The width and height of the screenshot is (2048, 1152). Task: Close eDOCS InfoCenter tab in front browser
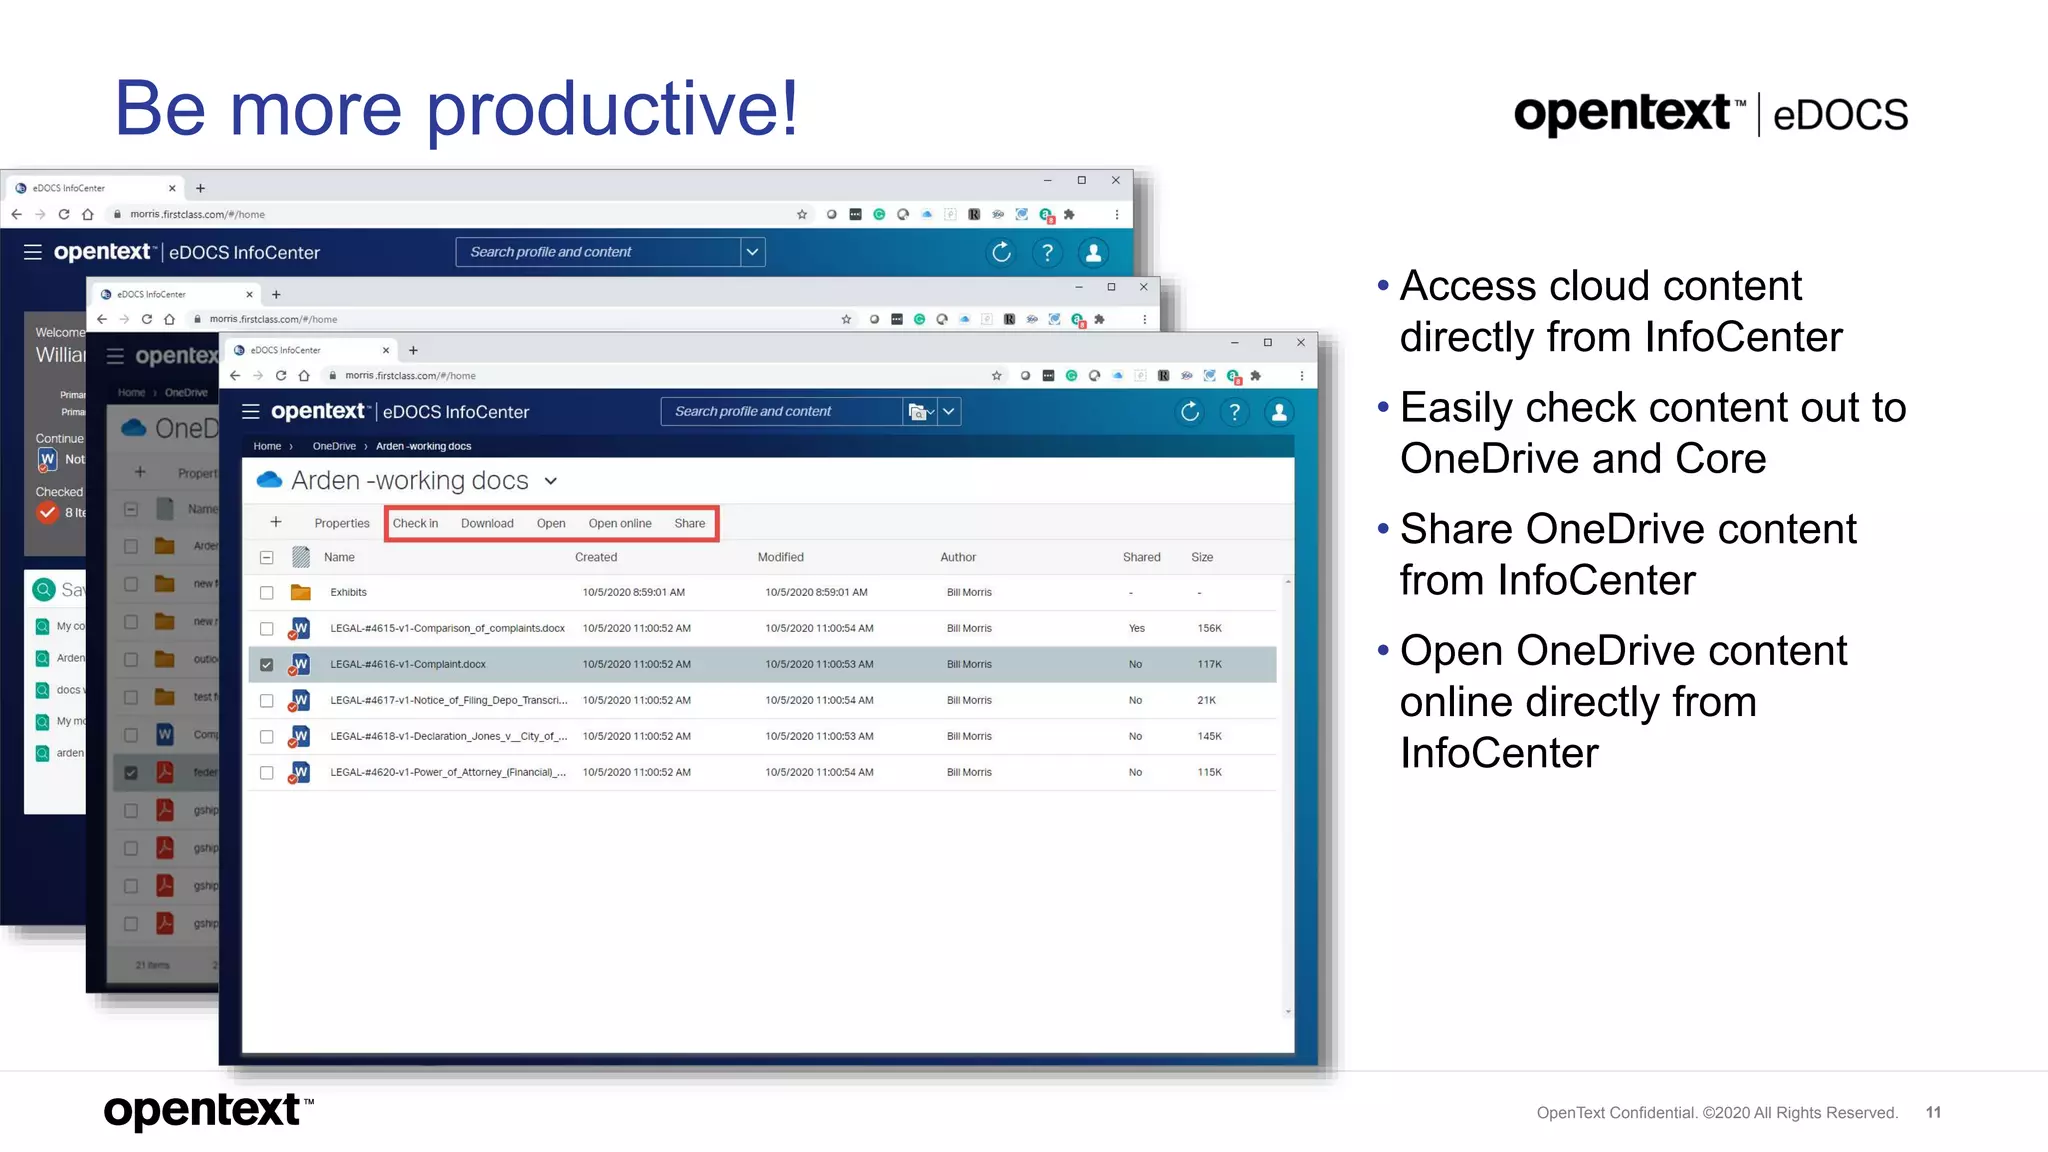point(386,350)
